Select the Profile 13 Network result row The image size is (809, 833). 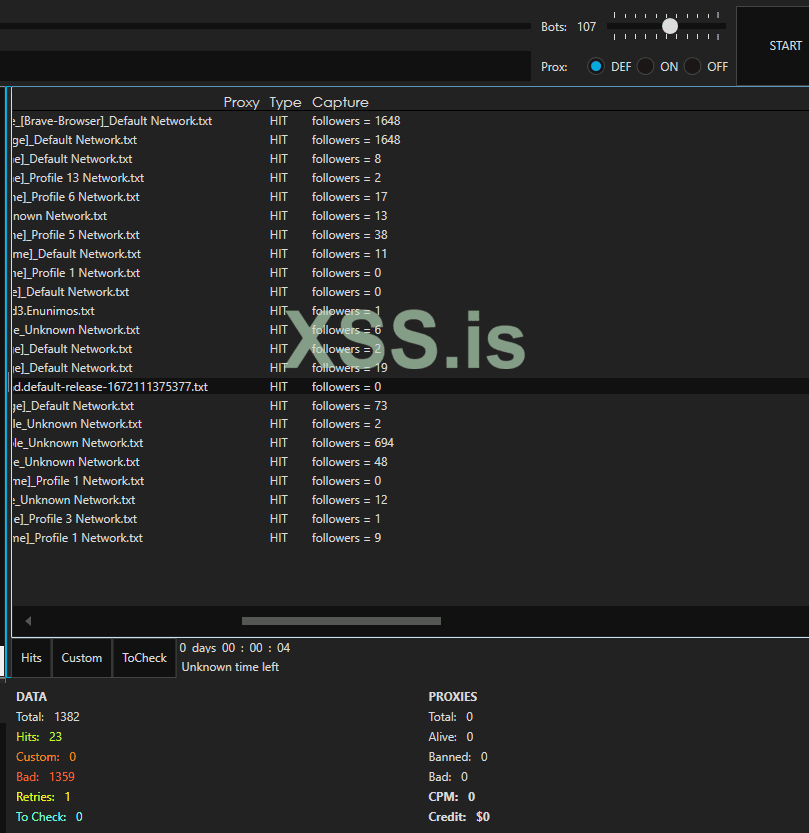pyautogui.click(x=150, y=177)
